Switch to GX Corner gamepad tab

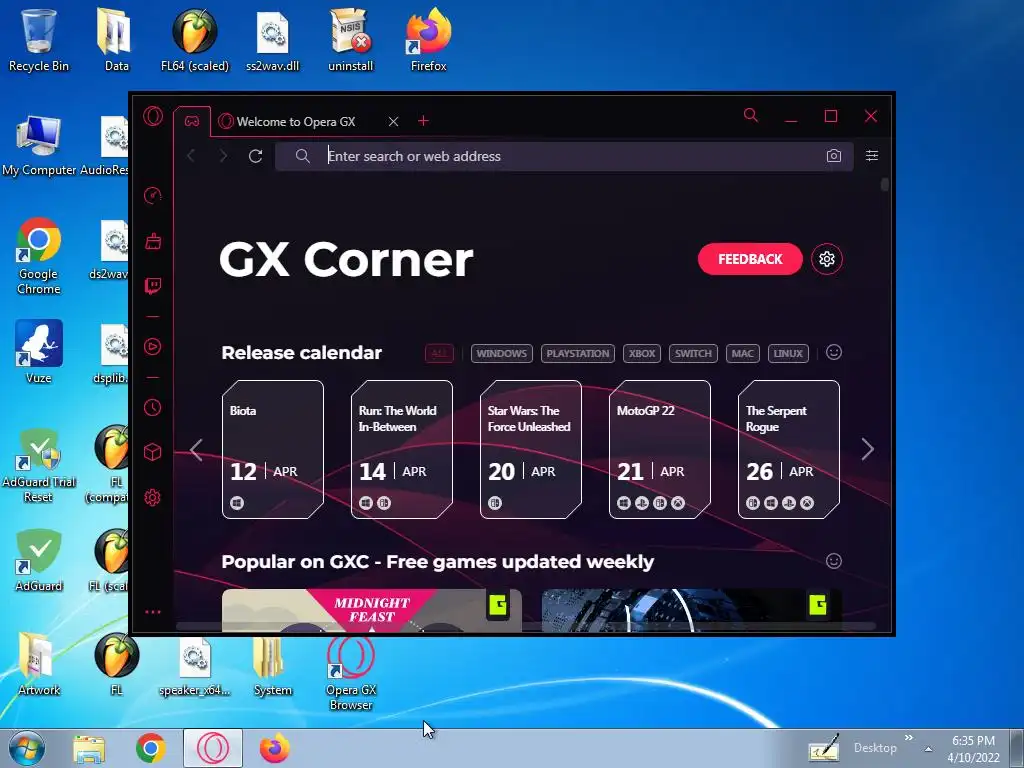(x=192, y=121)
